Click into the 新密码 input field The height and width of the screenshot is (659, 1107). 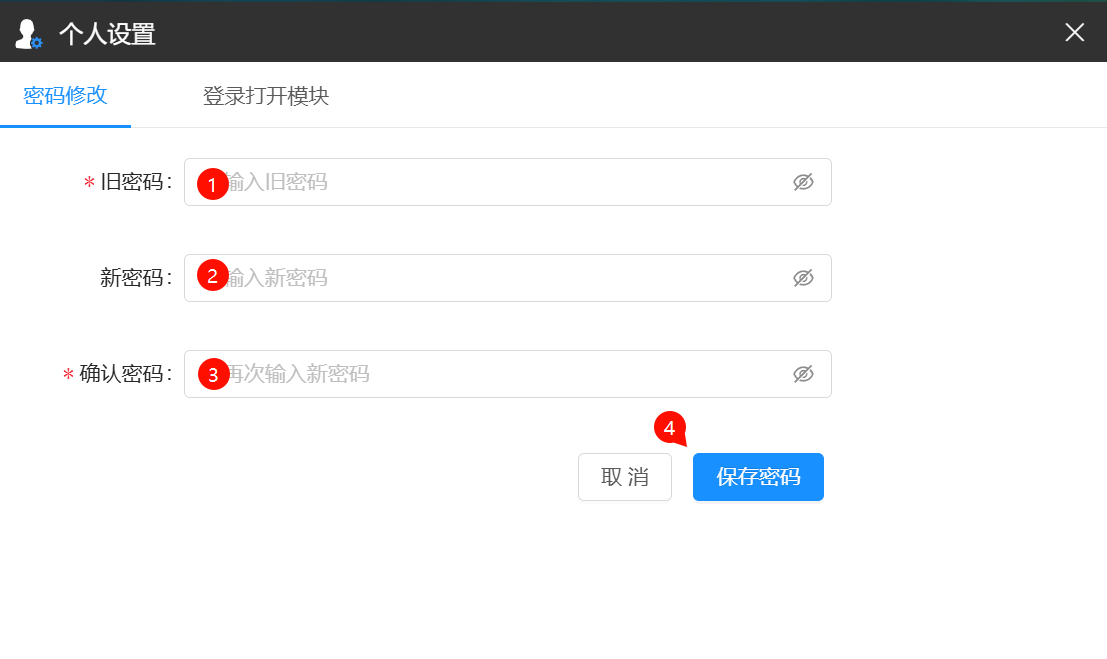pos(500,278)
